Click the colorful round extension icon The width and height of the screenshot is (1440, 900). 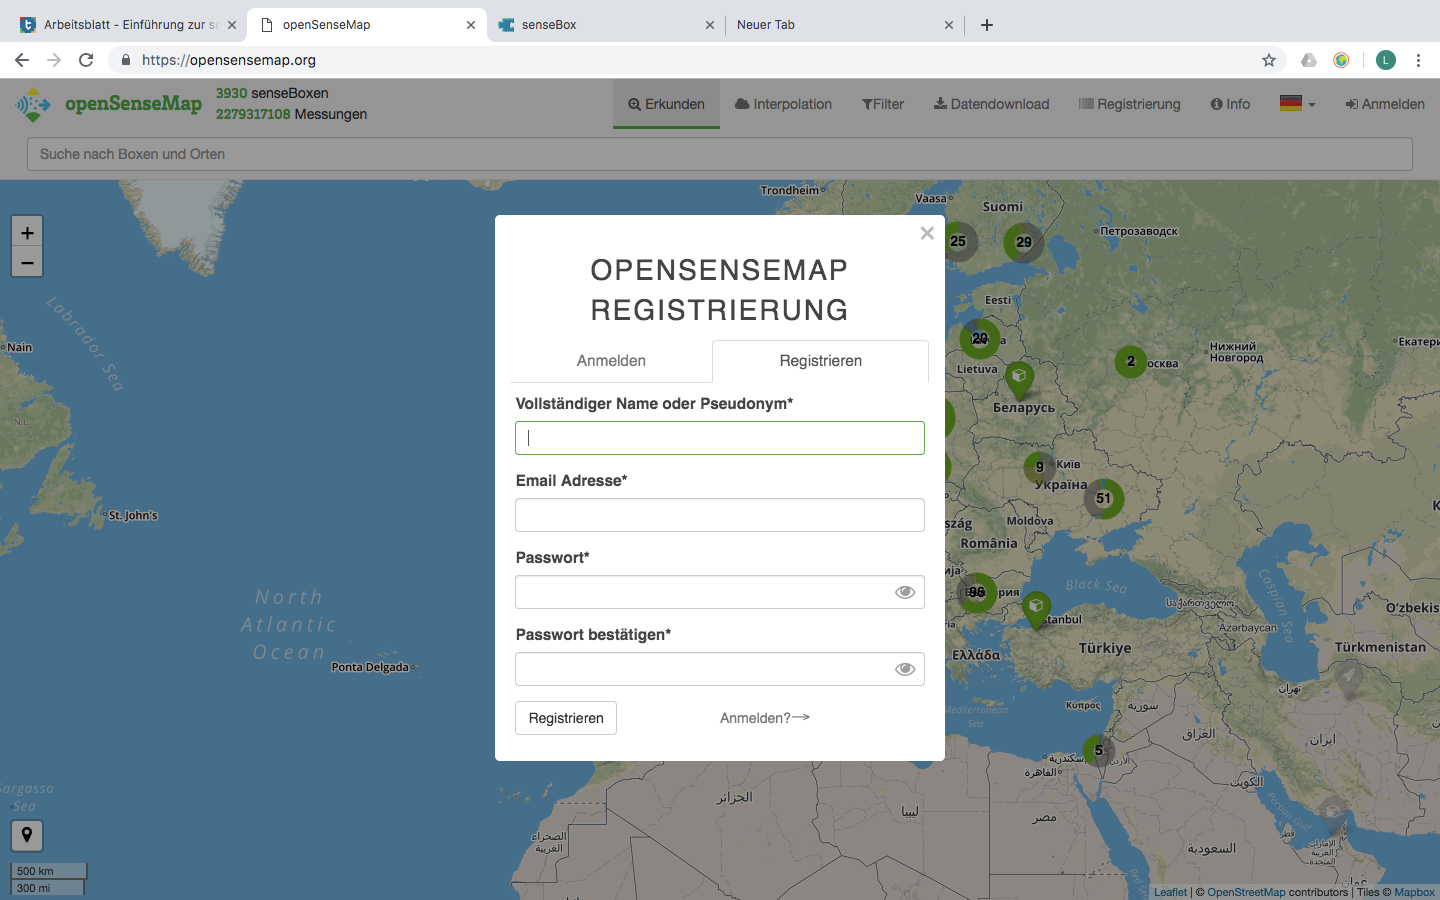[1341, 60]
